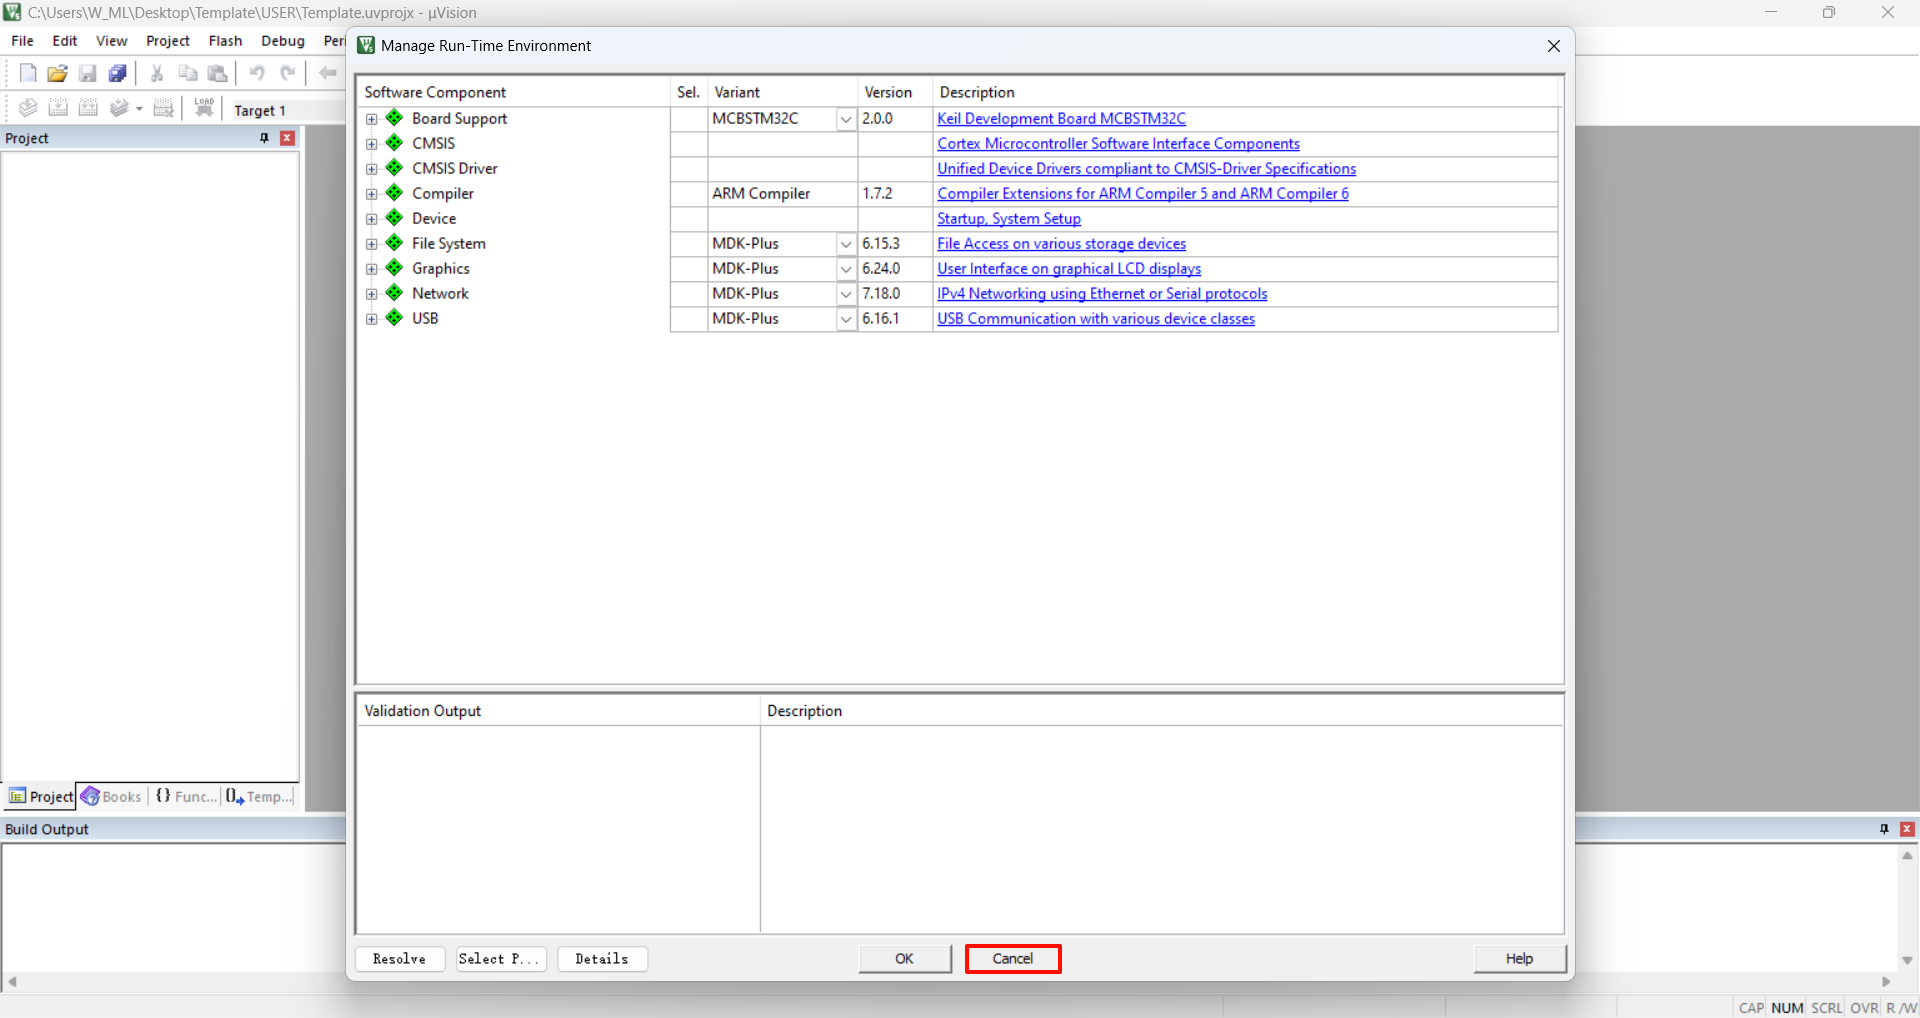Click the Target 1 selection box
Viewport: 1920px width, 1018px height.
pos(288,110)
